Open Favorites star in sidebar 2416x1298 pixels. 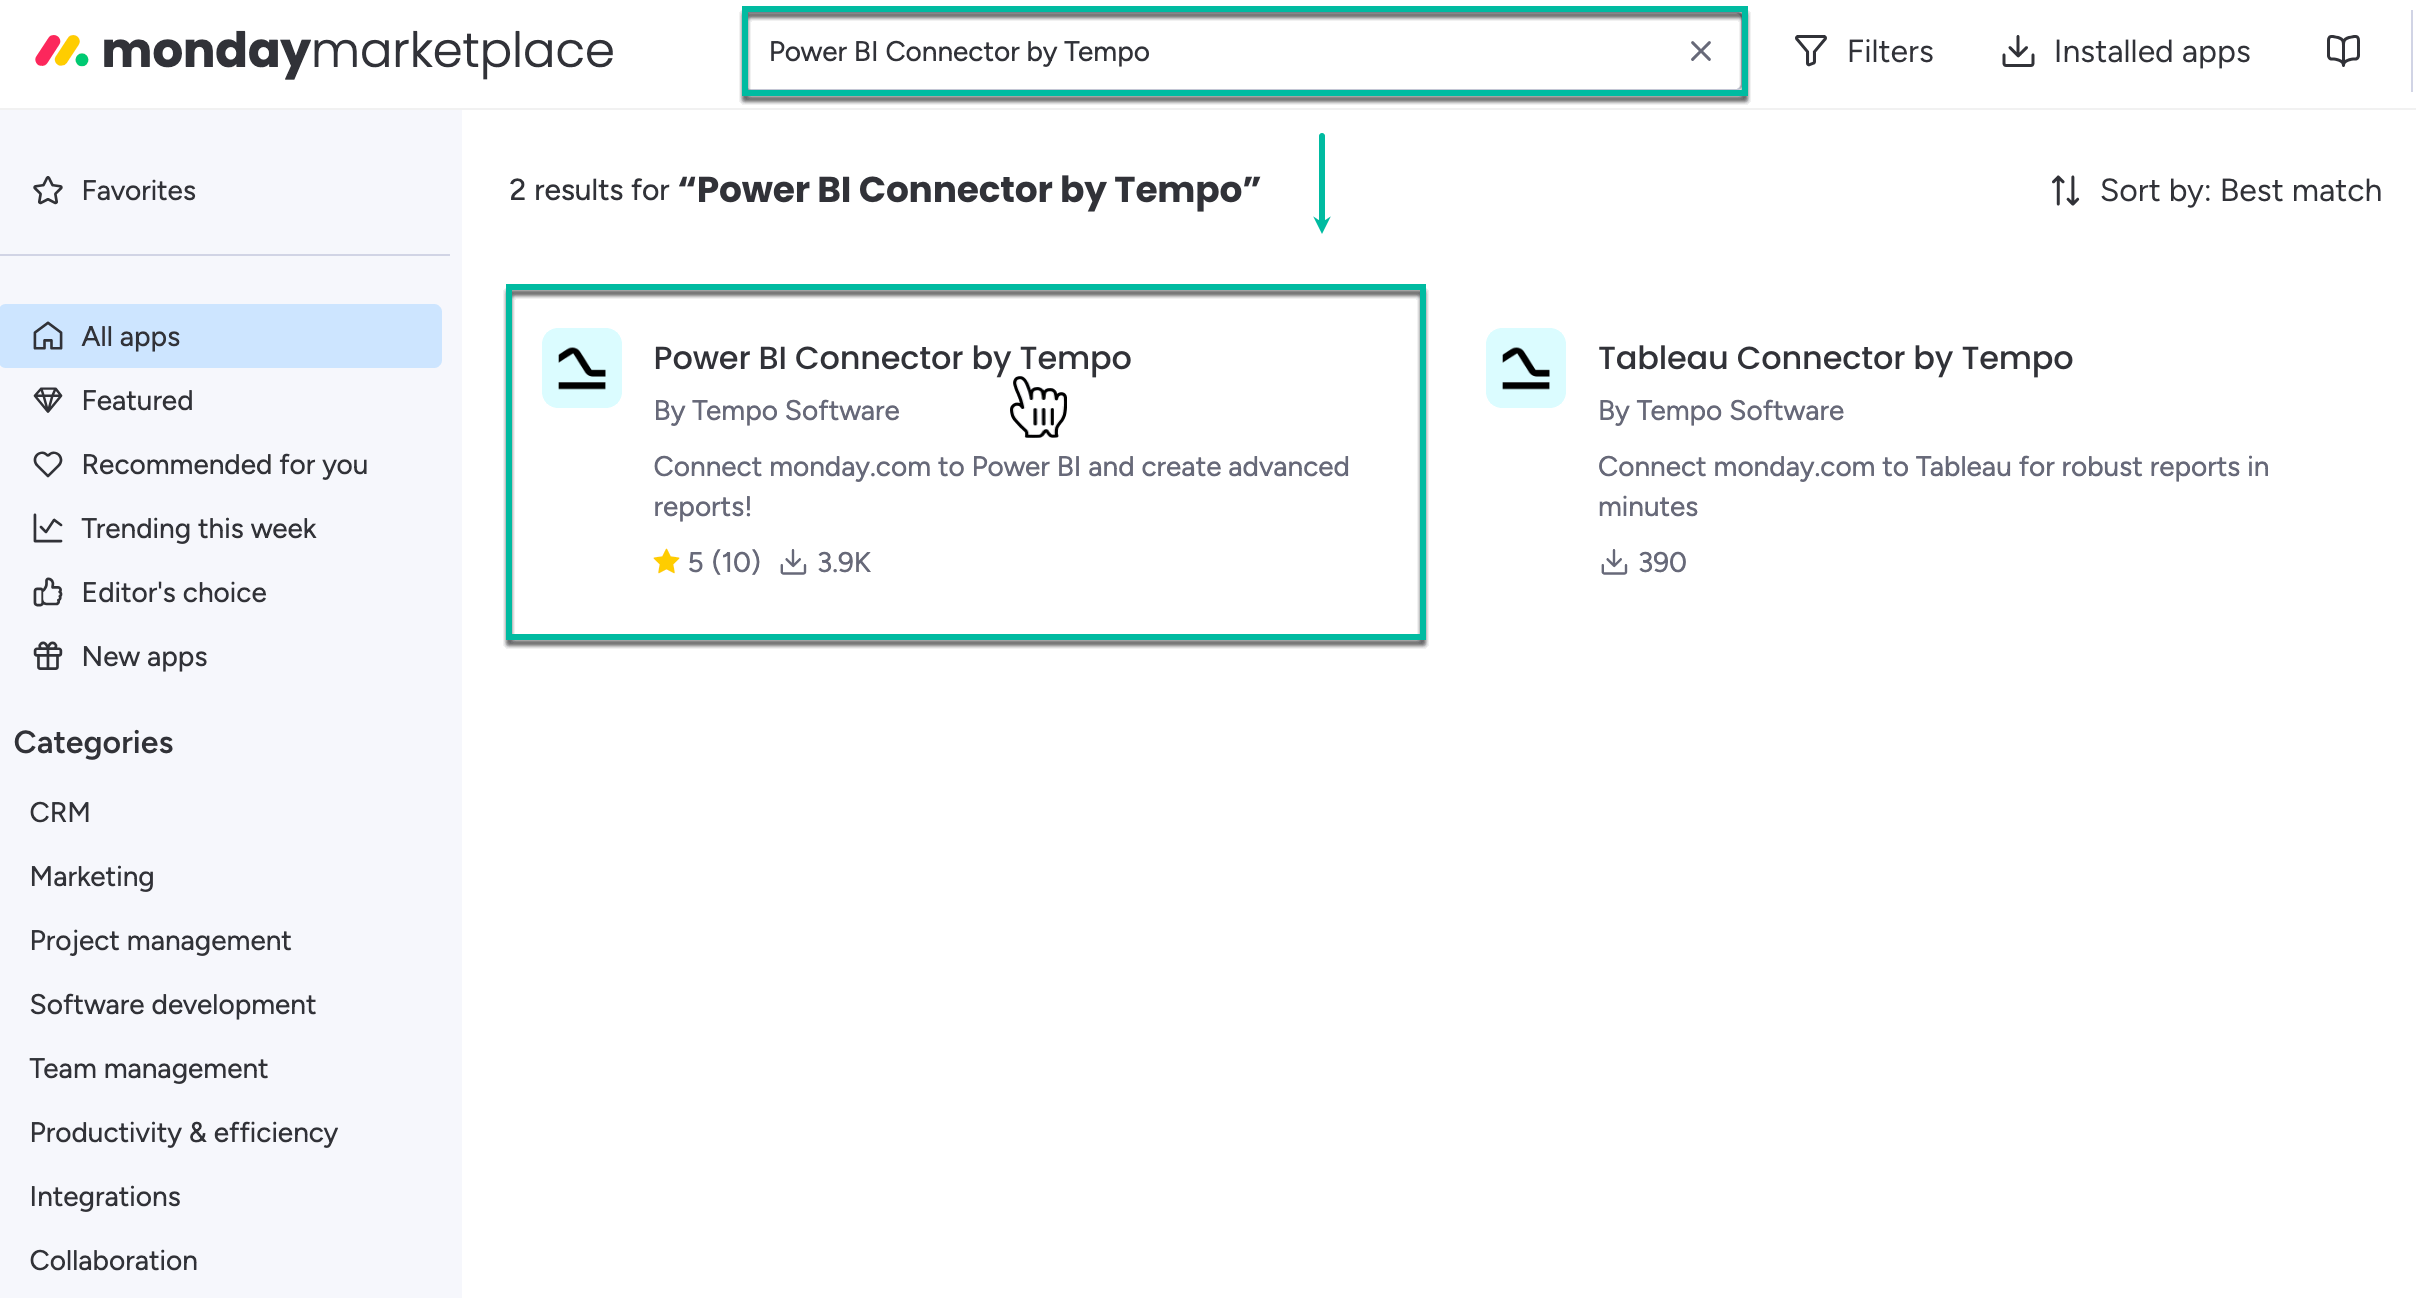(48, 190)
